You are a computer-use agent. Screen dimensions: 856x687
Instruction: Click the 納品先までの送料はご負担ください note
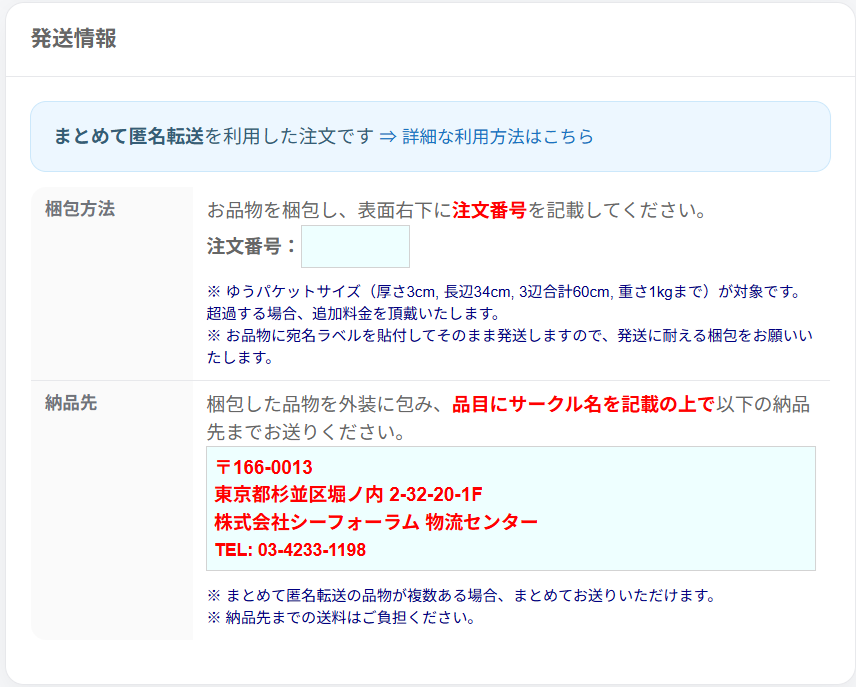[x=342, y=617]
